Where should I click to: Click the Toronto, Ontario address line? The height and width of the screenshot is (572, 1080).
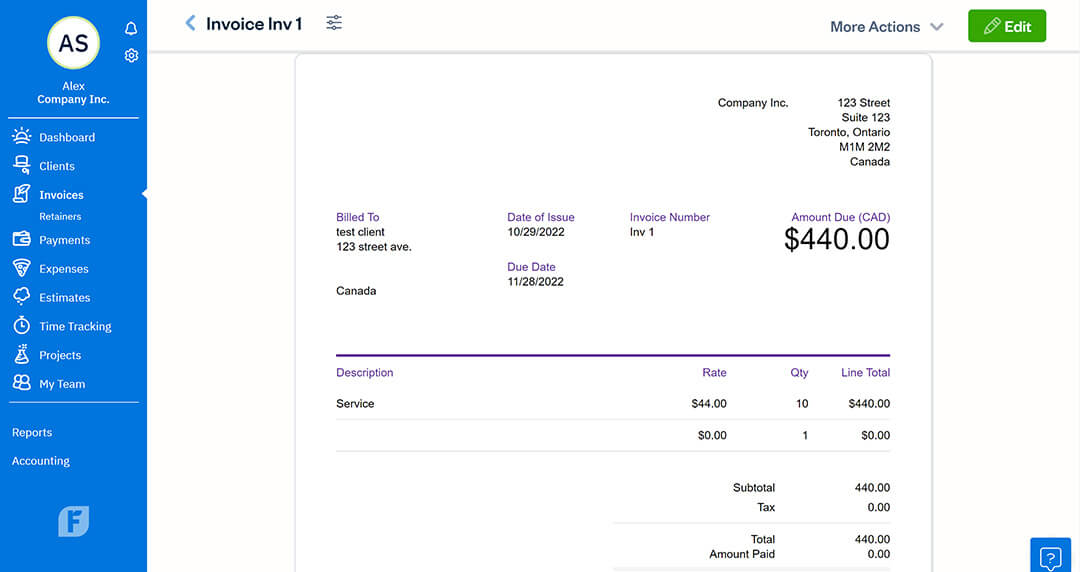tap(849, 132)
